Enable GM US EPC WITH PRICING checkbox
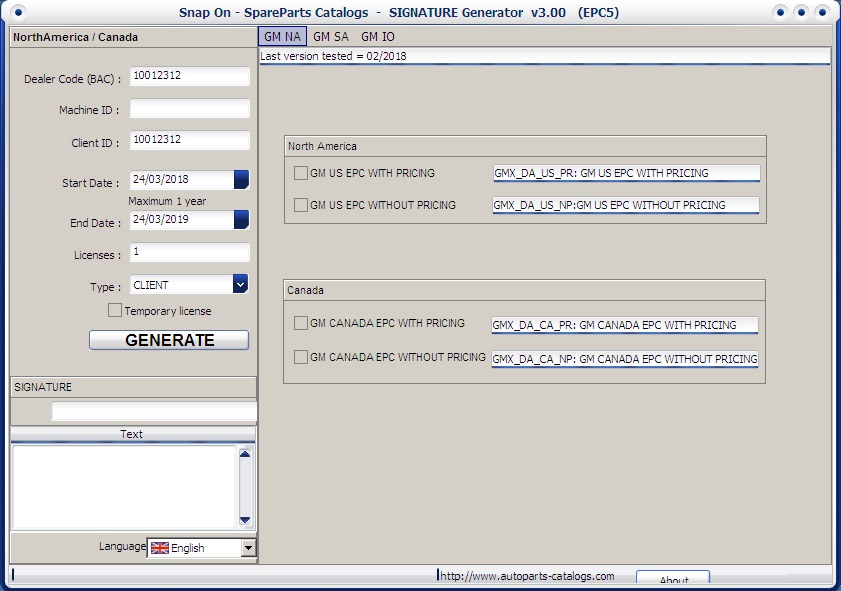Screen dimensions: 841x591 (301, 173)
